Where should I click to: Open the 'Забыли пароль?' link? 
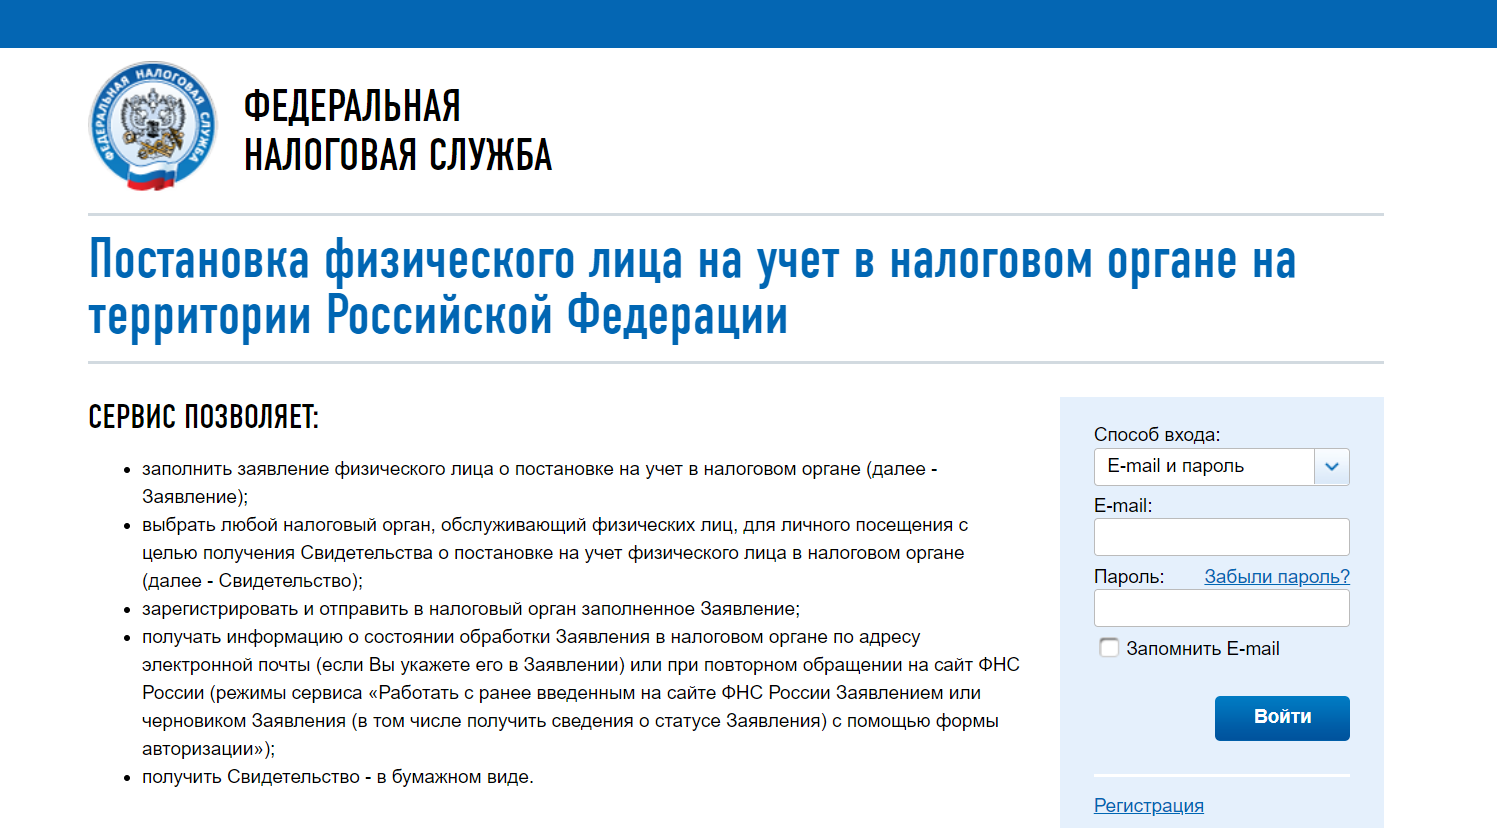tap(1276, 577)
